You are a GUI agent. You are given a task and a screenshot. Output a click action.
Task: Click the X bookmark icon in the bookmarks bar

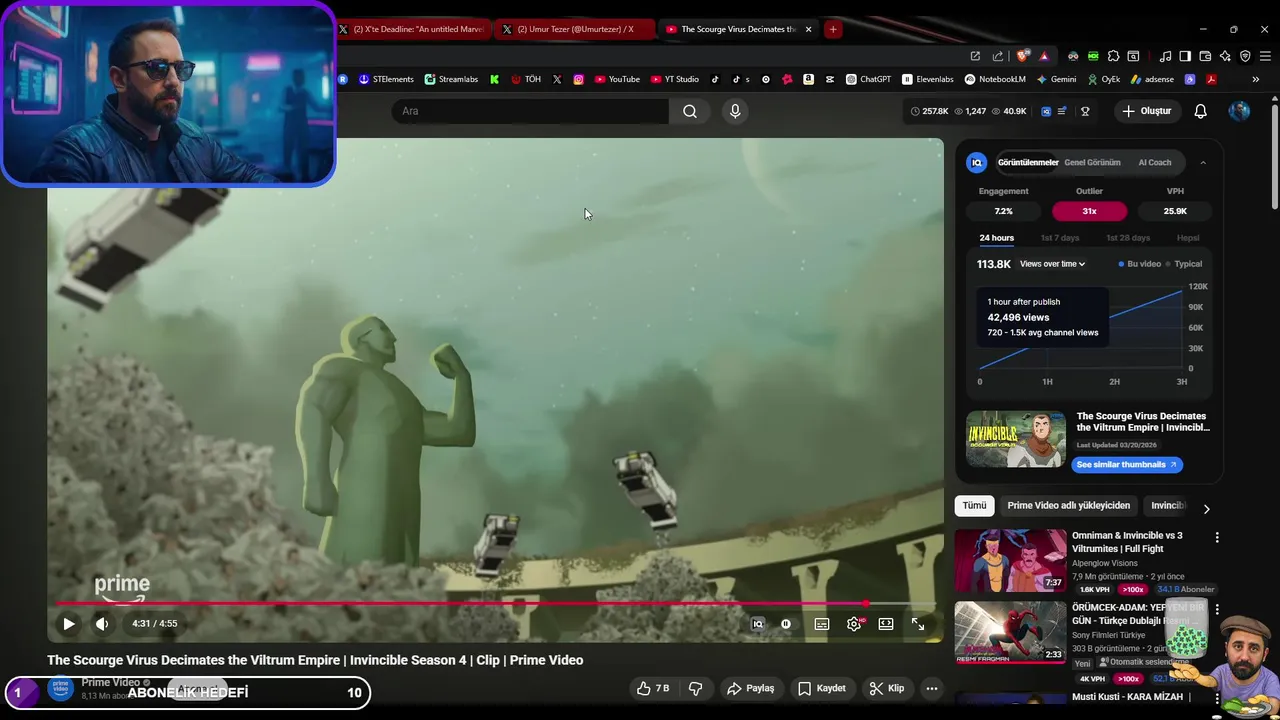(x=557, y=79)
